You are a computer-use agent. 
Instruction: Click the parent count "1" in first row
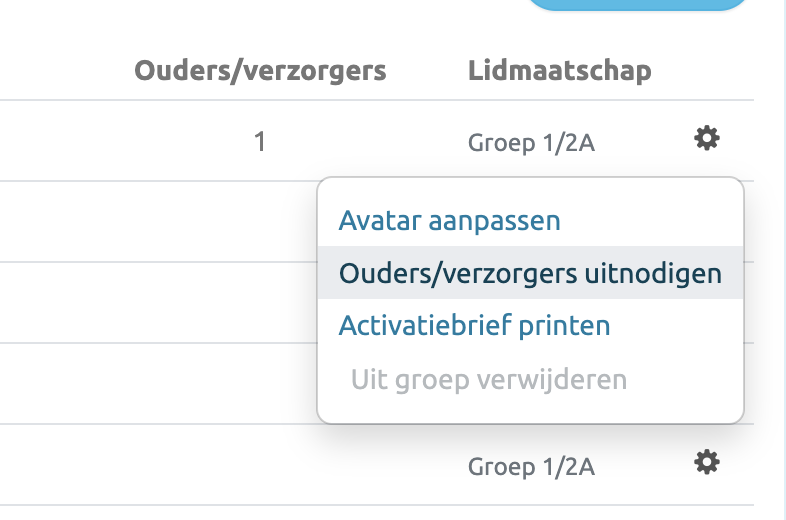260,142
